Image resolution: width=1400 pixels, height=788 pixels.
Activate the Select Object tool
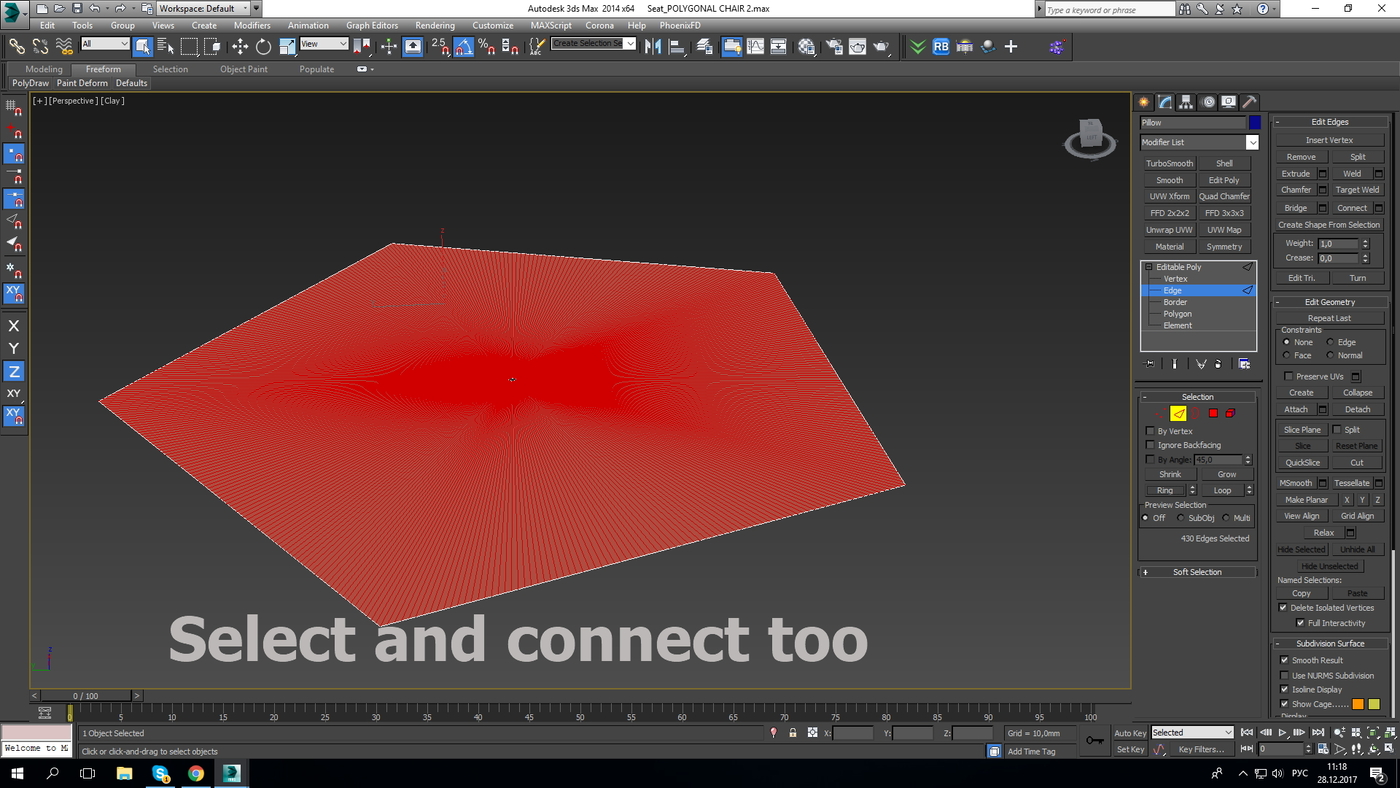pos(143,46)
